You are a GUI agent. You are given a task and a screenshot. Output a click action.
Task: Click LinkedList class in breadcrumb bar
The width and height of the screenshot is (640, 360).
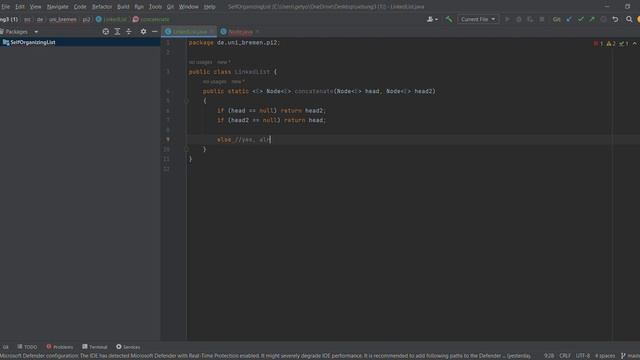point(111,19)
